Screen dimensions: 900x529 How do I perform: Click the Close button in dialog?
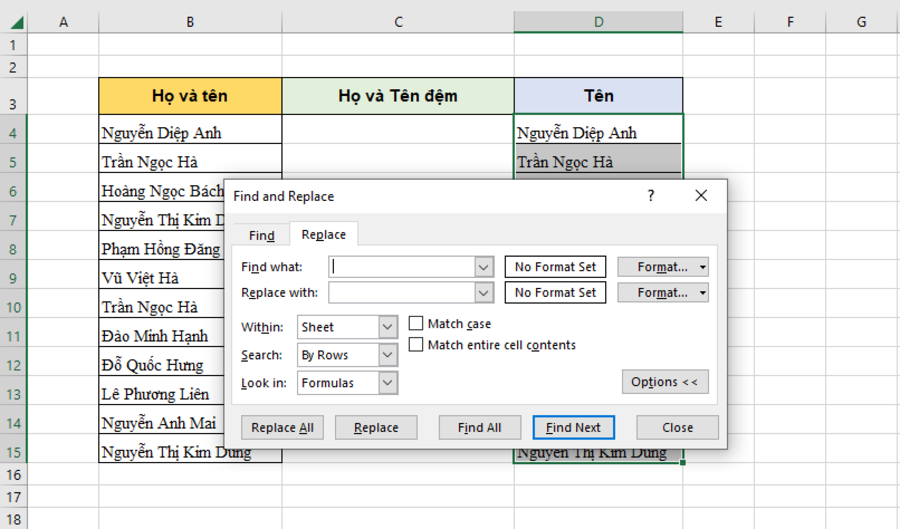click(677, 428)
